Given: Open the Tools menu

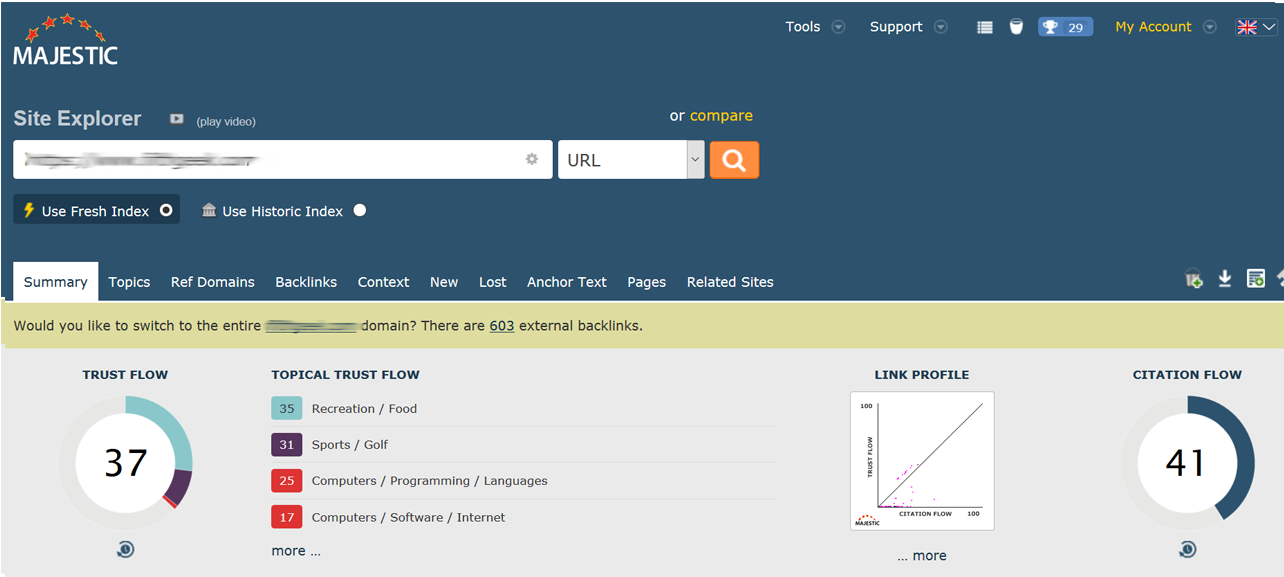Looking at the screenshot, I should tap(803, 27).
